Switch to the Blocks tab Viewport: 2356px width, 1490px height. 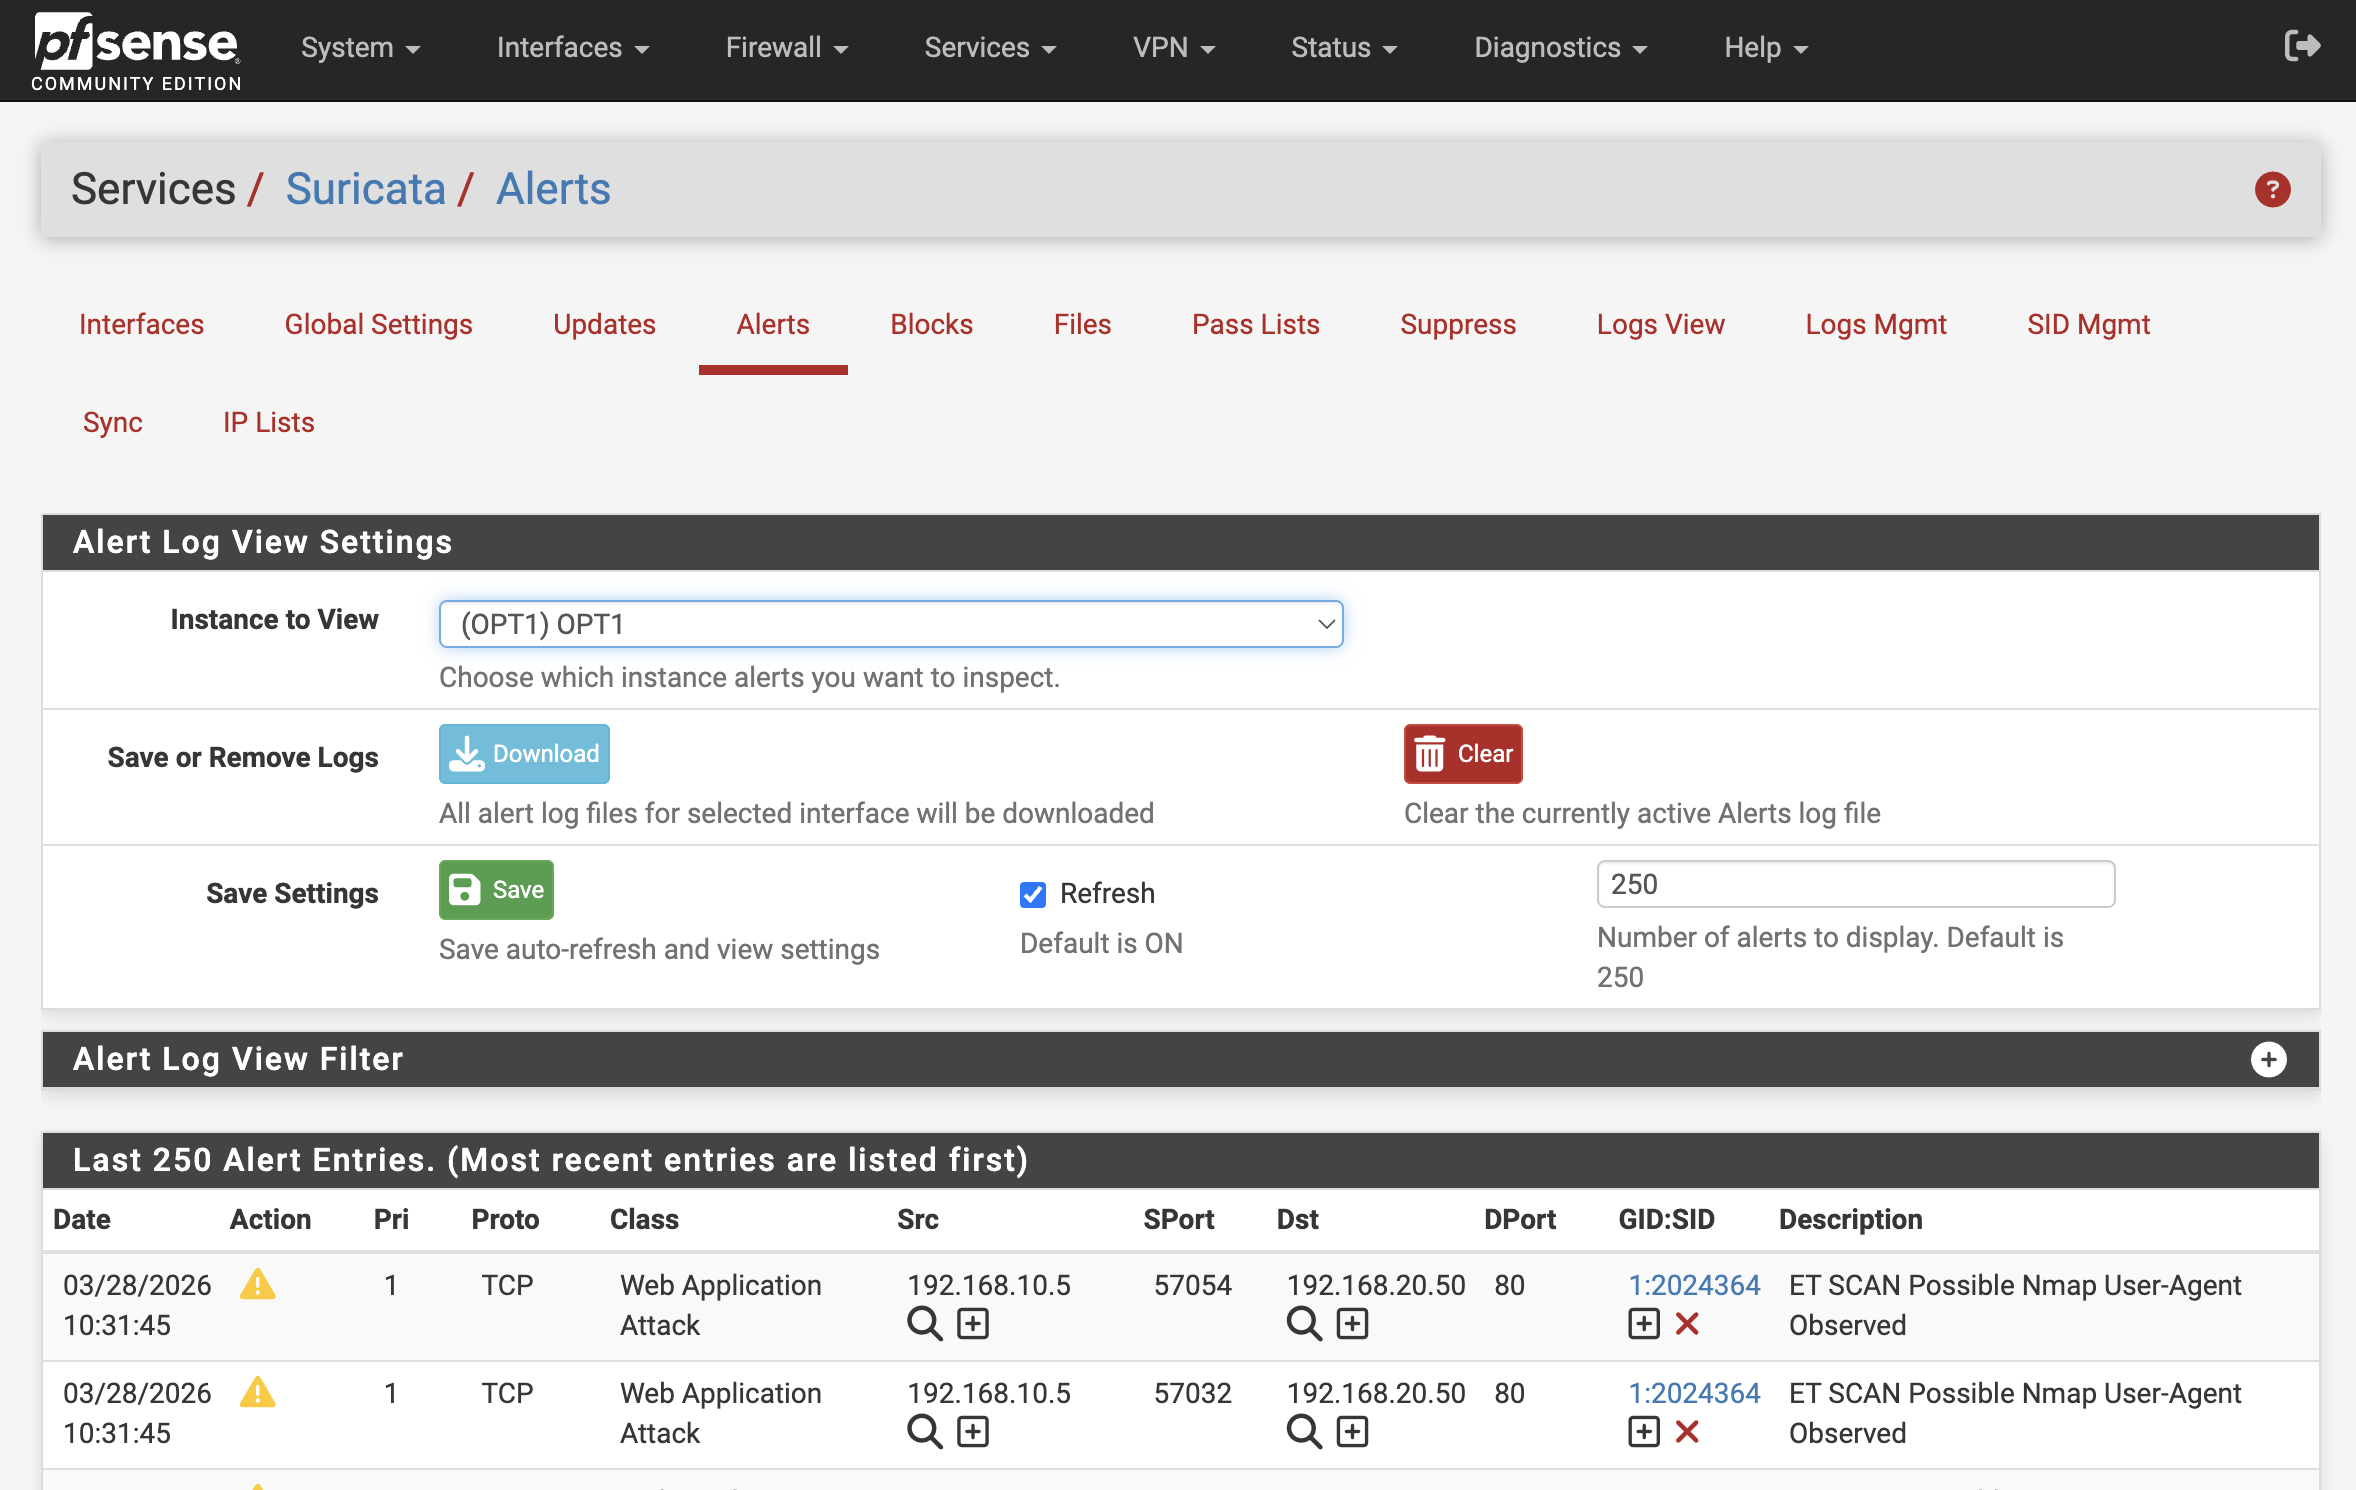tap(931, 324)
